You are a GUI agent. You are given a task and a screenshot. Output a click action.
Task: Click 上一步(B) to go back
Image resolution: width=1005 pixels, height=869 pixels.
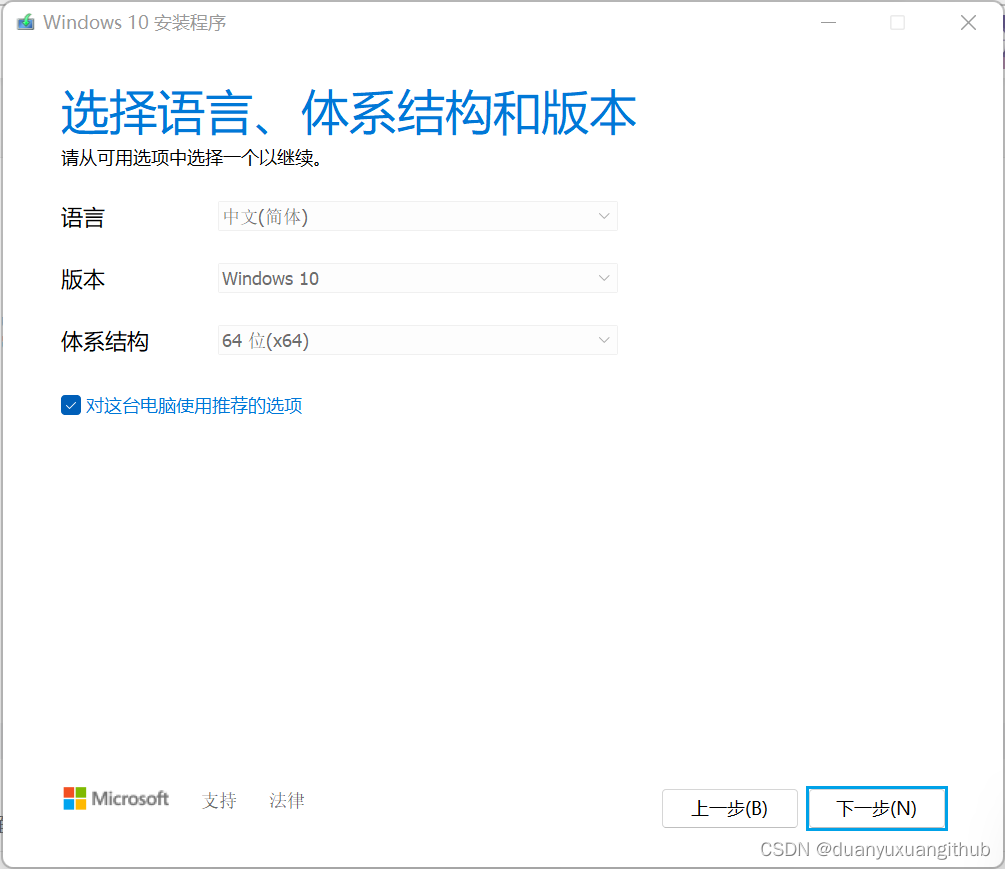click(729, 808)
